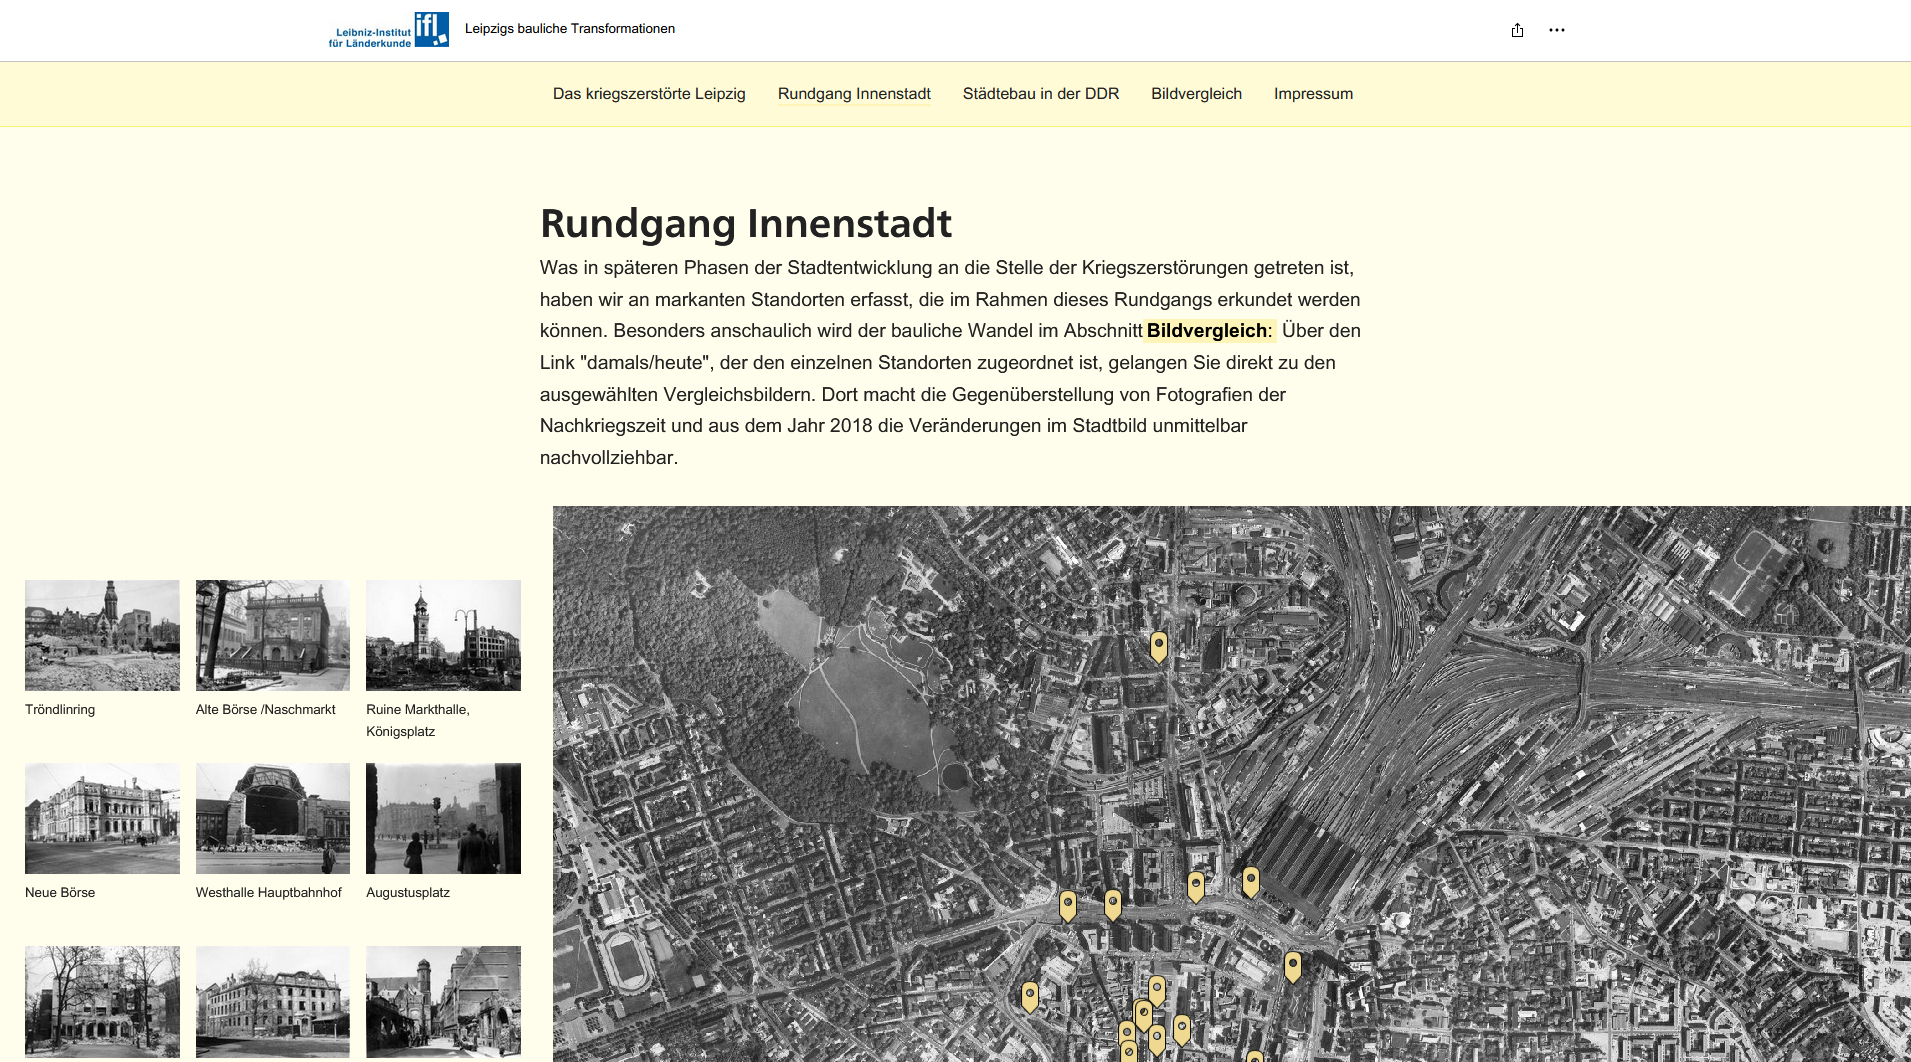Image resolution: width=1911 pixels, height=1062 pixels.
Task: Select the 'Rundgang Innenstadt' navigation tab
Action: pyautogui.click(x=854, y=94)
